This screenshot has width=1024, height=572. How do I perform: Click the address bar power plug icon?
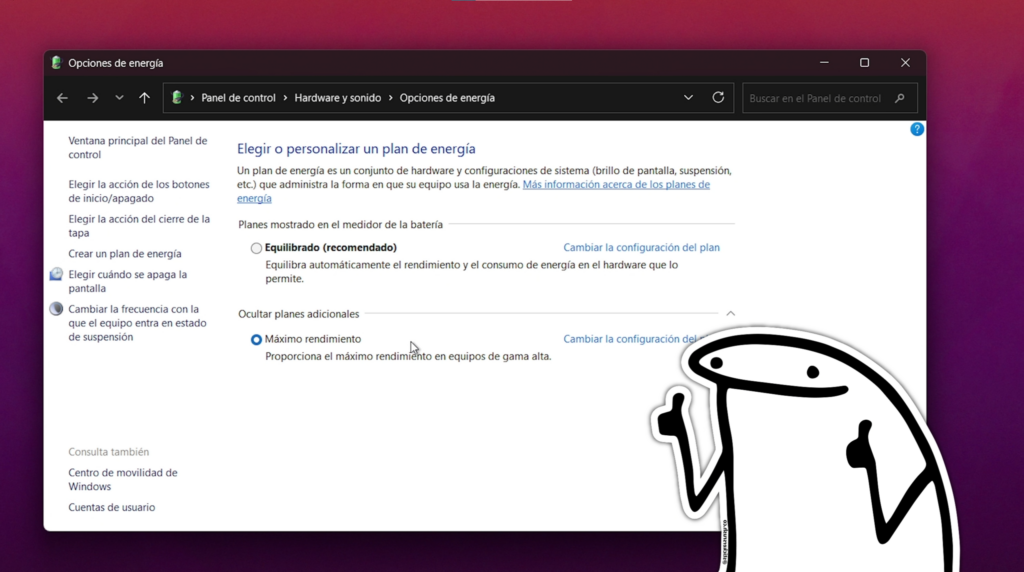(177, 98)
